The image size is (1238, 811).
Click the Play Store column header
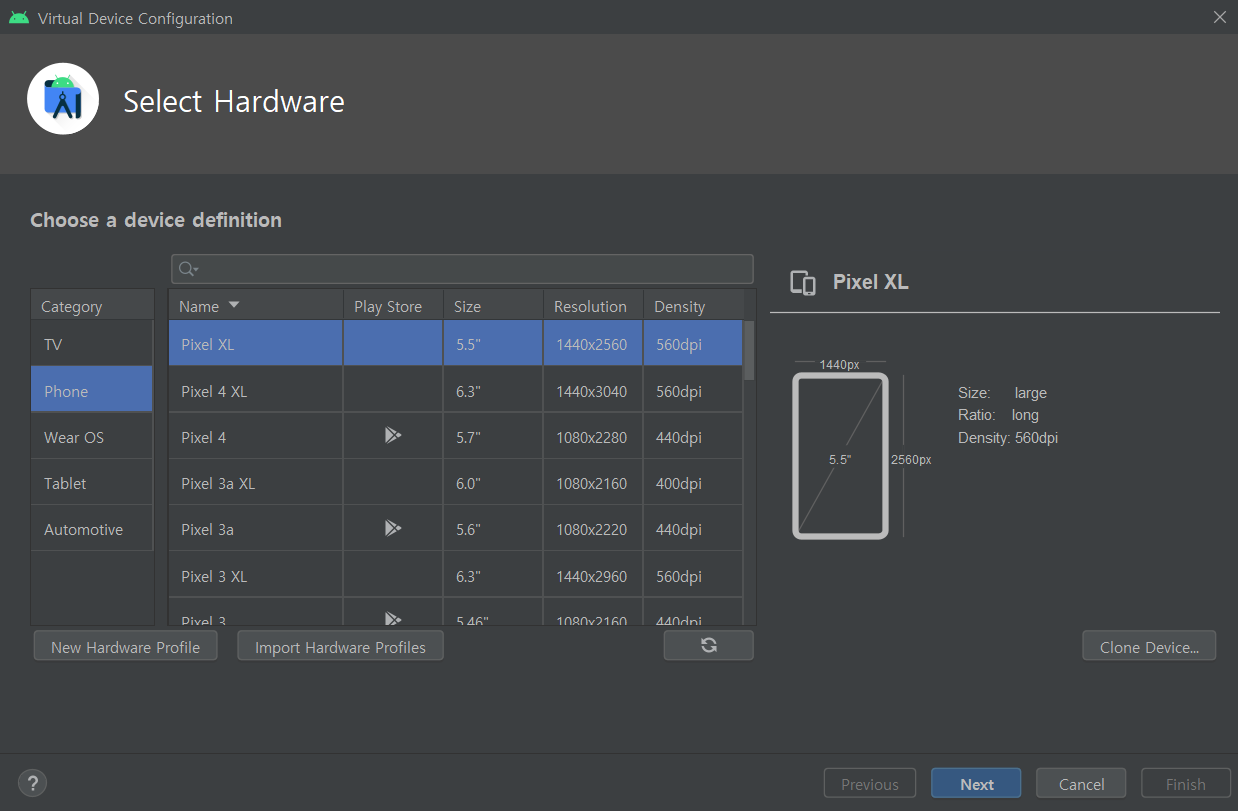pyautogui.click(x=393, y=306)
